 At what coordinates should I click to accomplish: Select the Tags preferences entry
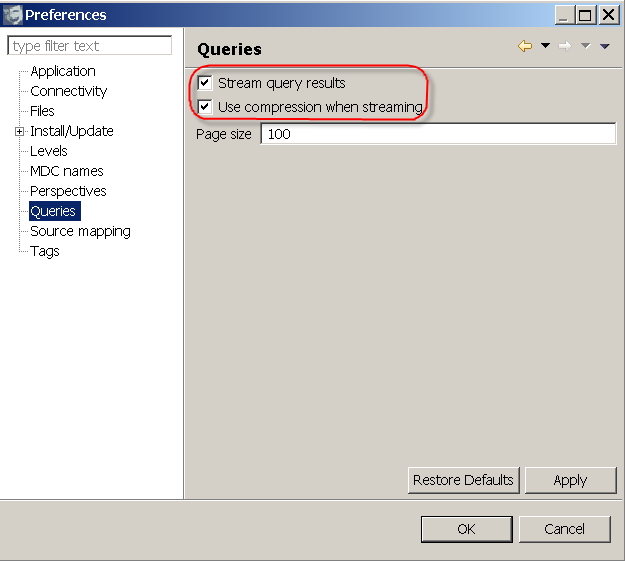coord(45,251)
